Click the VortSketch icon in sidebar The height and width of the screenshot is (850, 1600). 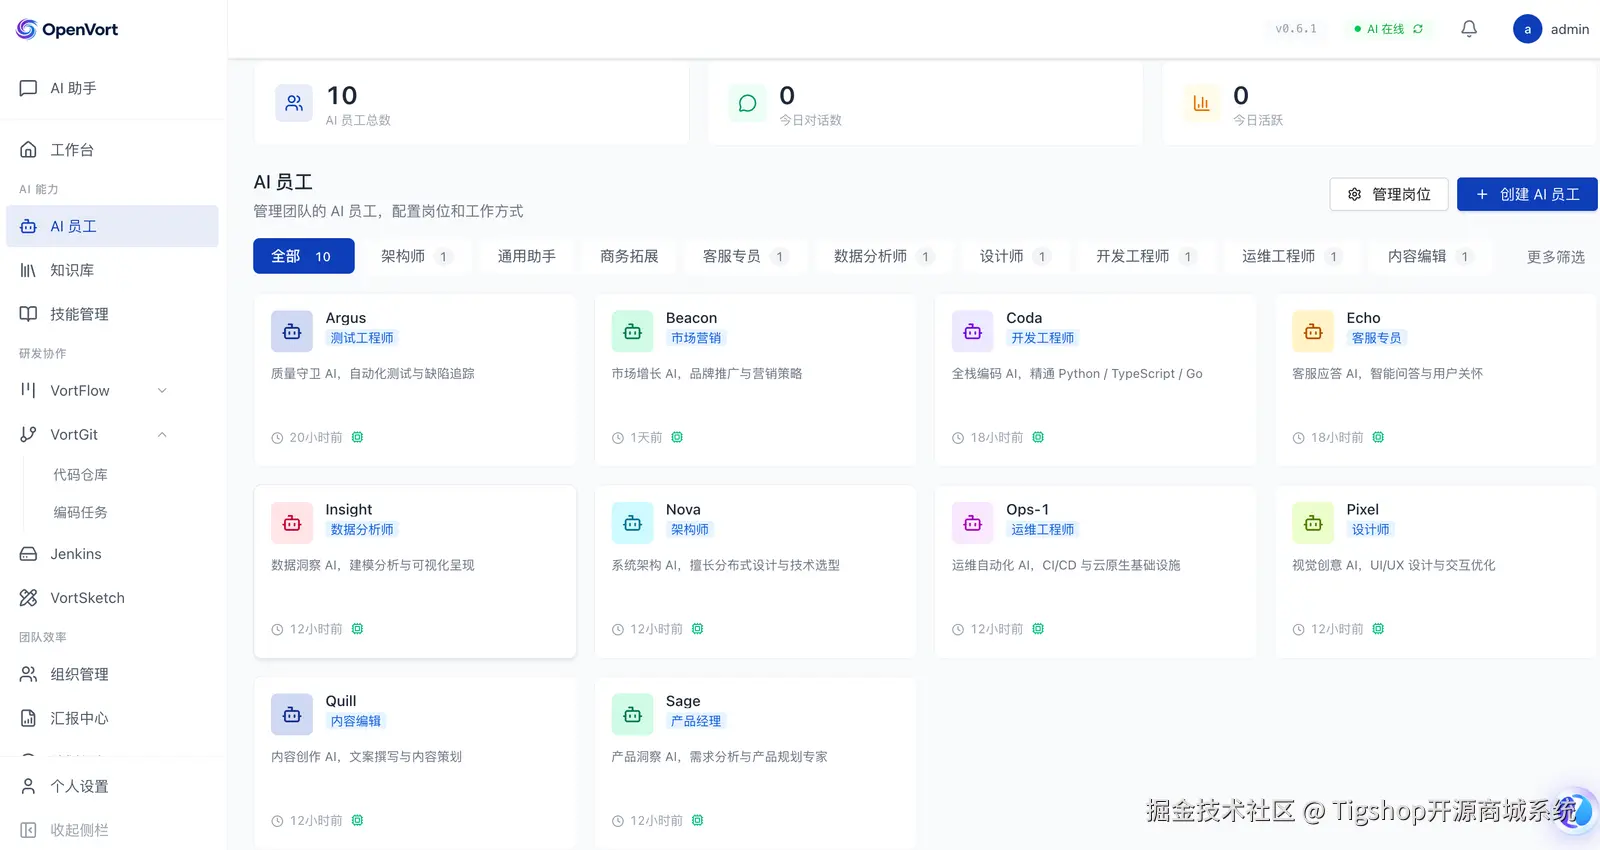point(28,598)
